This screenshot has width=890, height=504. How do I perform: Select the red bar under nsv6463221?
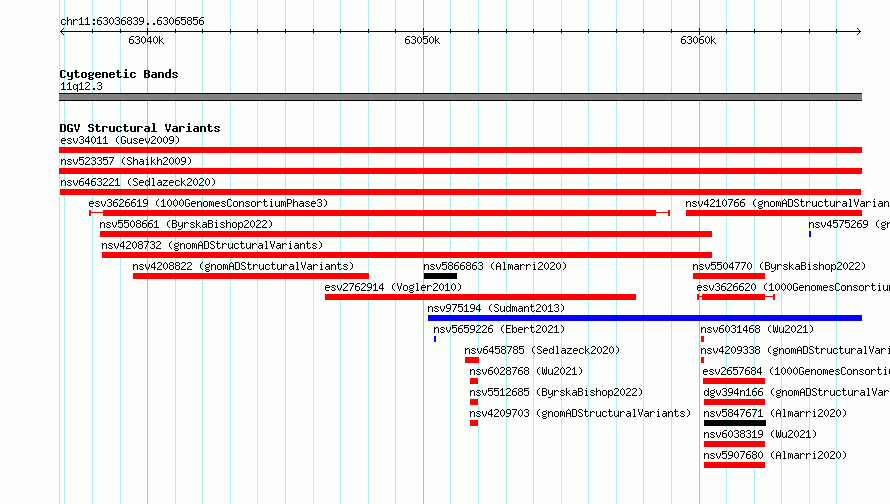point(460,192)
